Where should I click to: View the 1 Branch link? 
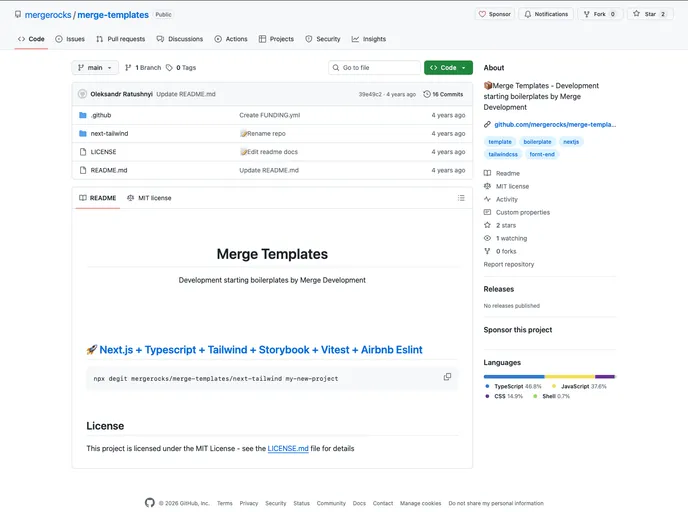[x=143, y=68]
